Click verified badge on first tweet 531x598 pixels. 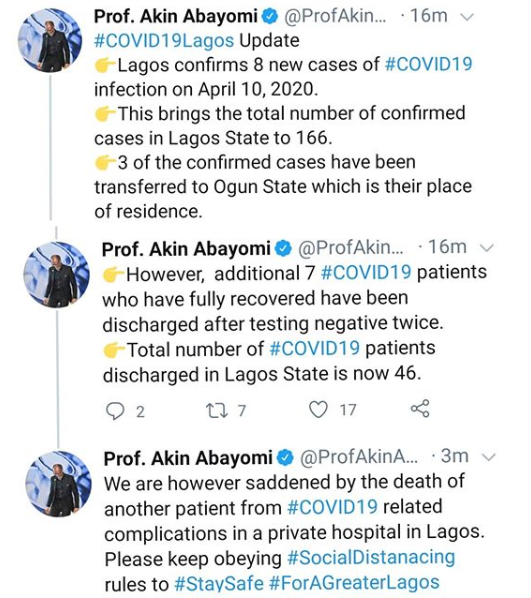coord(270,17)
